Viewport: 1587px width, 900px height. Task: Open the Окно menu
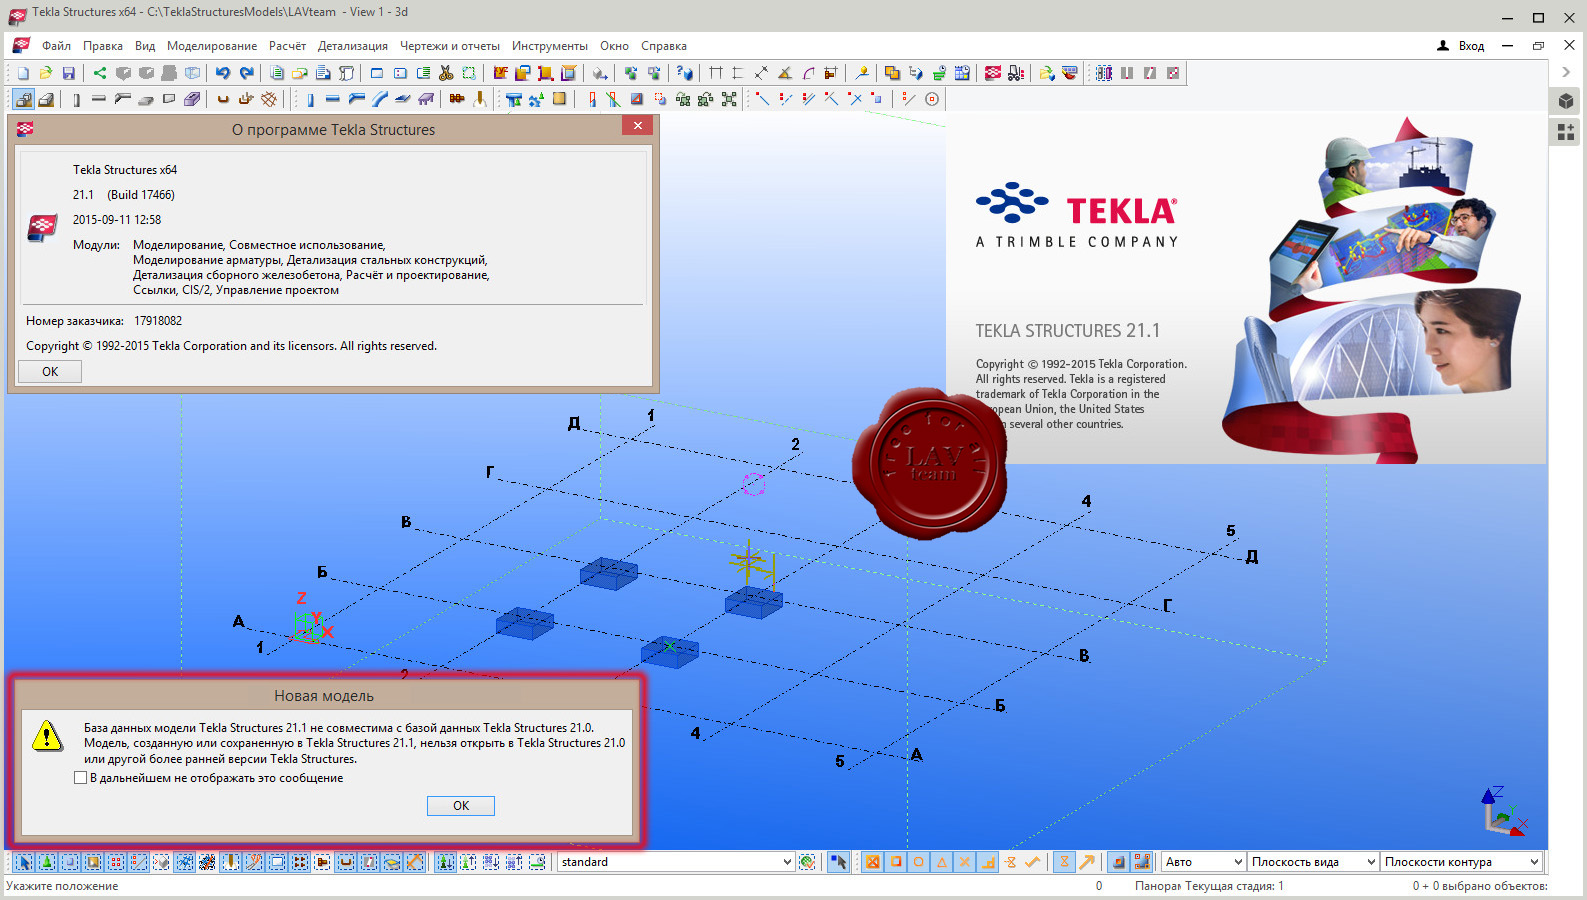(614, 46)
